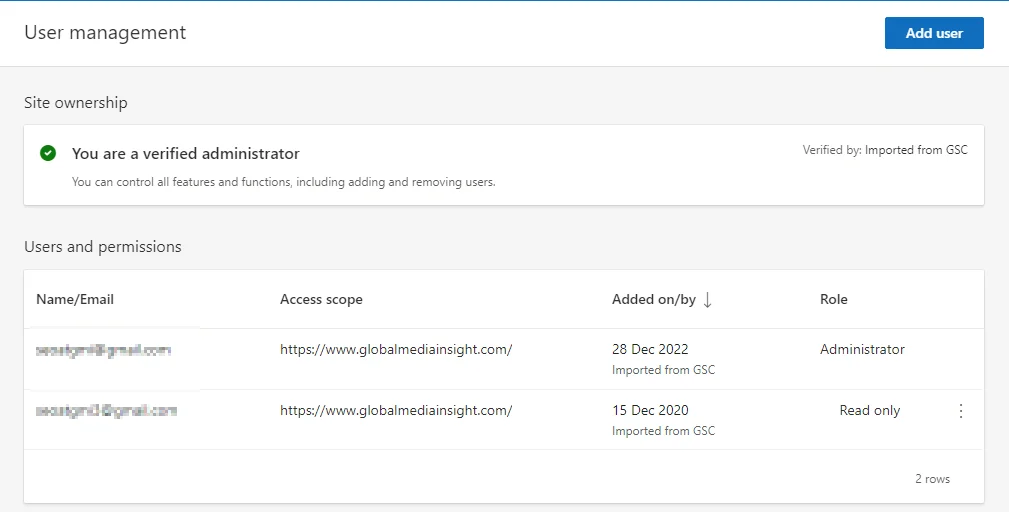Click the '2 rows' count in table footer
This screenshot has width=1009, height=512.
pos(932,479)
